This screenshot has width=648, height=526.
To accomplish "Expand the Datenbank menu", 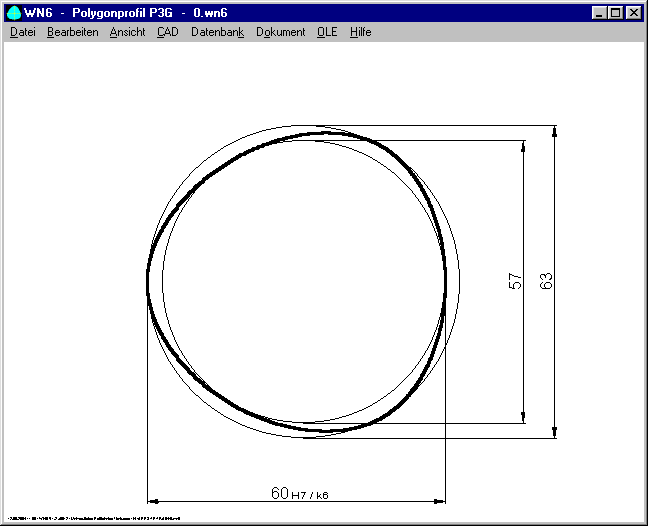I will pos(217,32).
